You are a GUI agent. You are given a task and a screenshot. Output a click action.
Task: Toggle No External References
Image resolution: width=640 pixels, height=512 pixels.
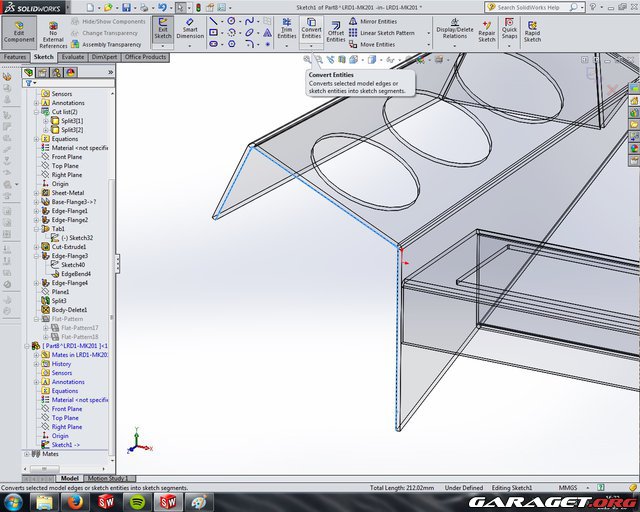[x=53, y=32]
